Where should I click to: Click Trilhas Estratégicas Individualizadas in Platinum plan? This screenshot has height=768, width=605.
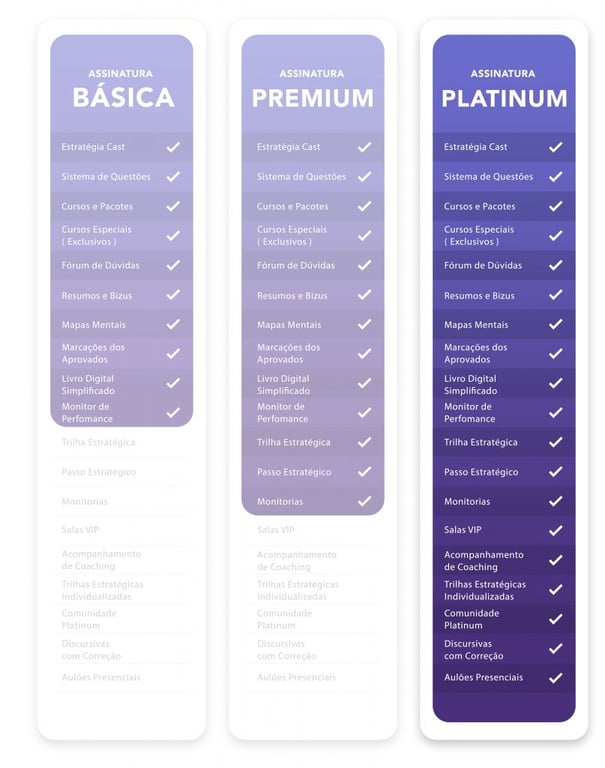pos(485,590)
